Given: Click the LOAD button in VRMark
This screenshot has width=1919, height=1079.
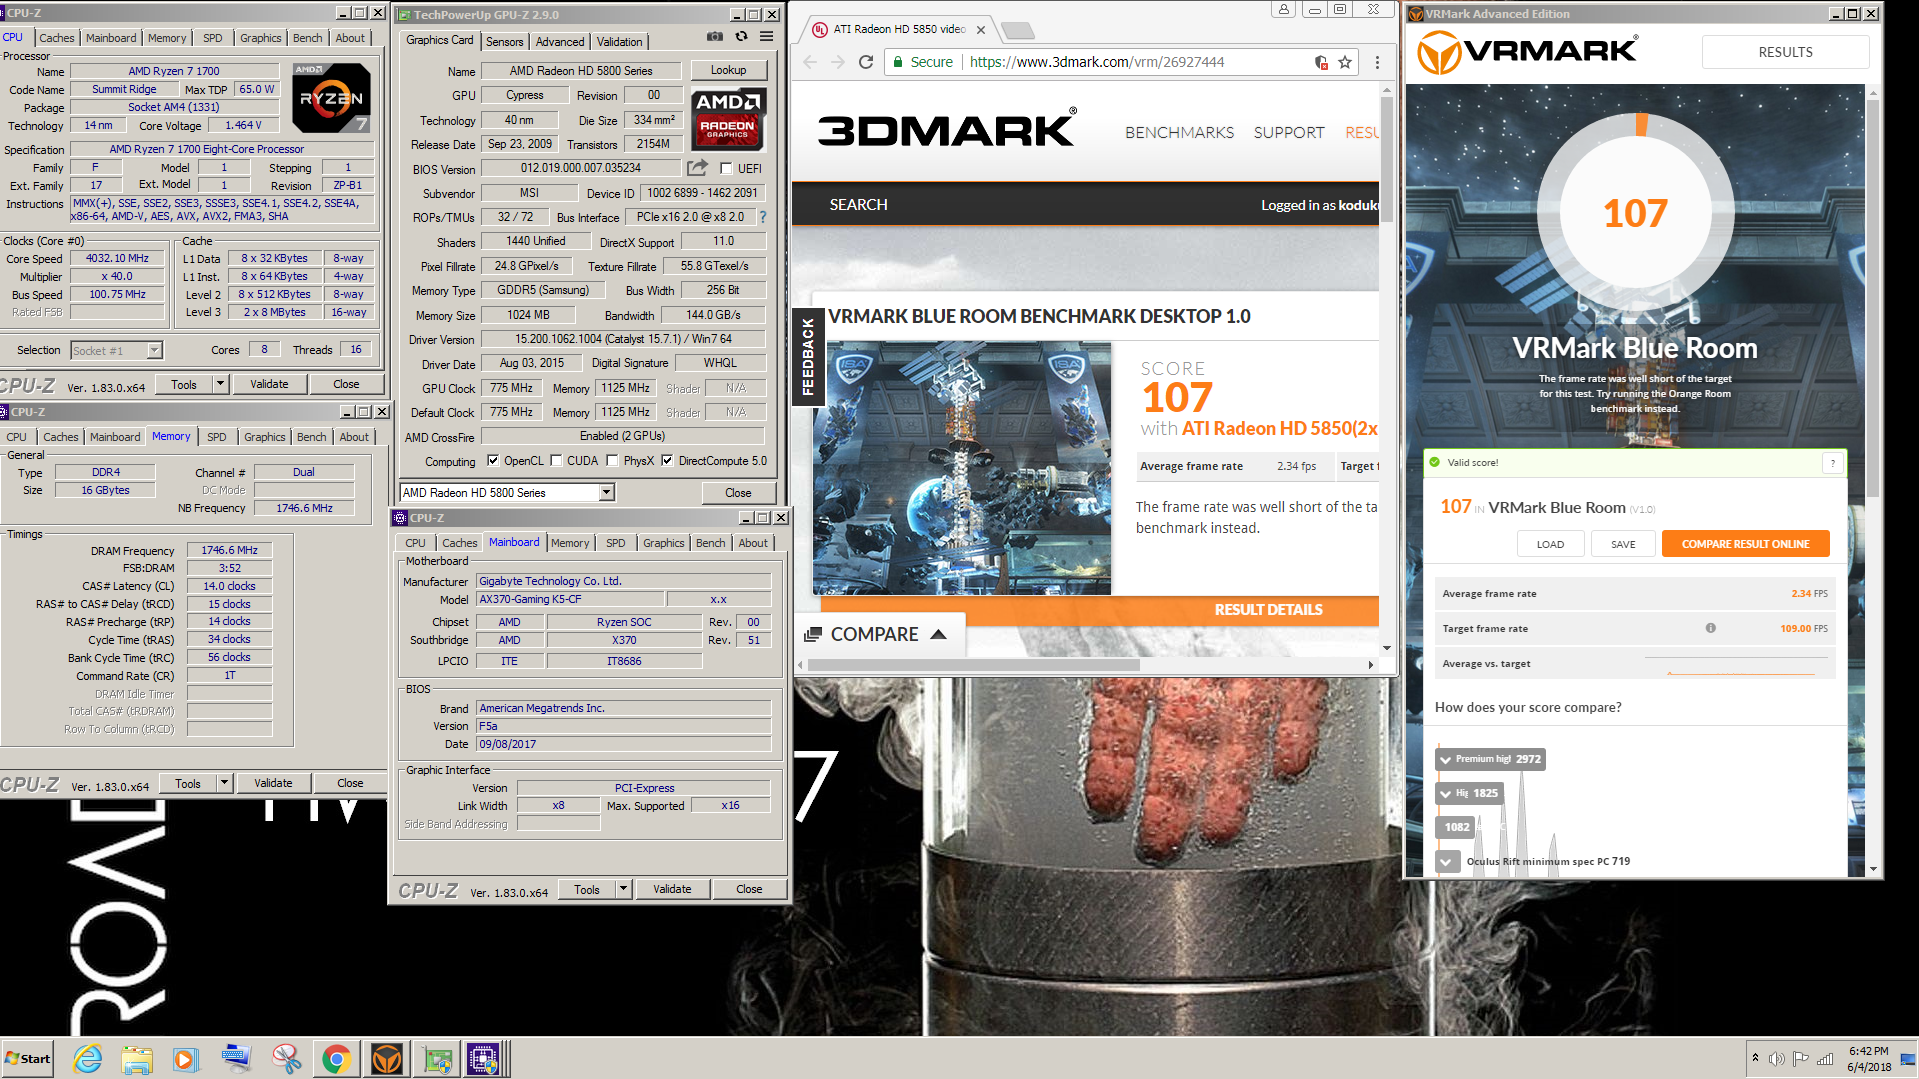Looking at the screenshot, I should [1550, 544].
